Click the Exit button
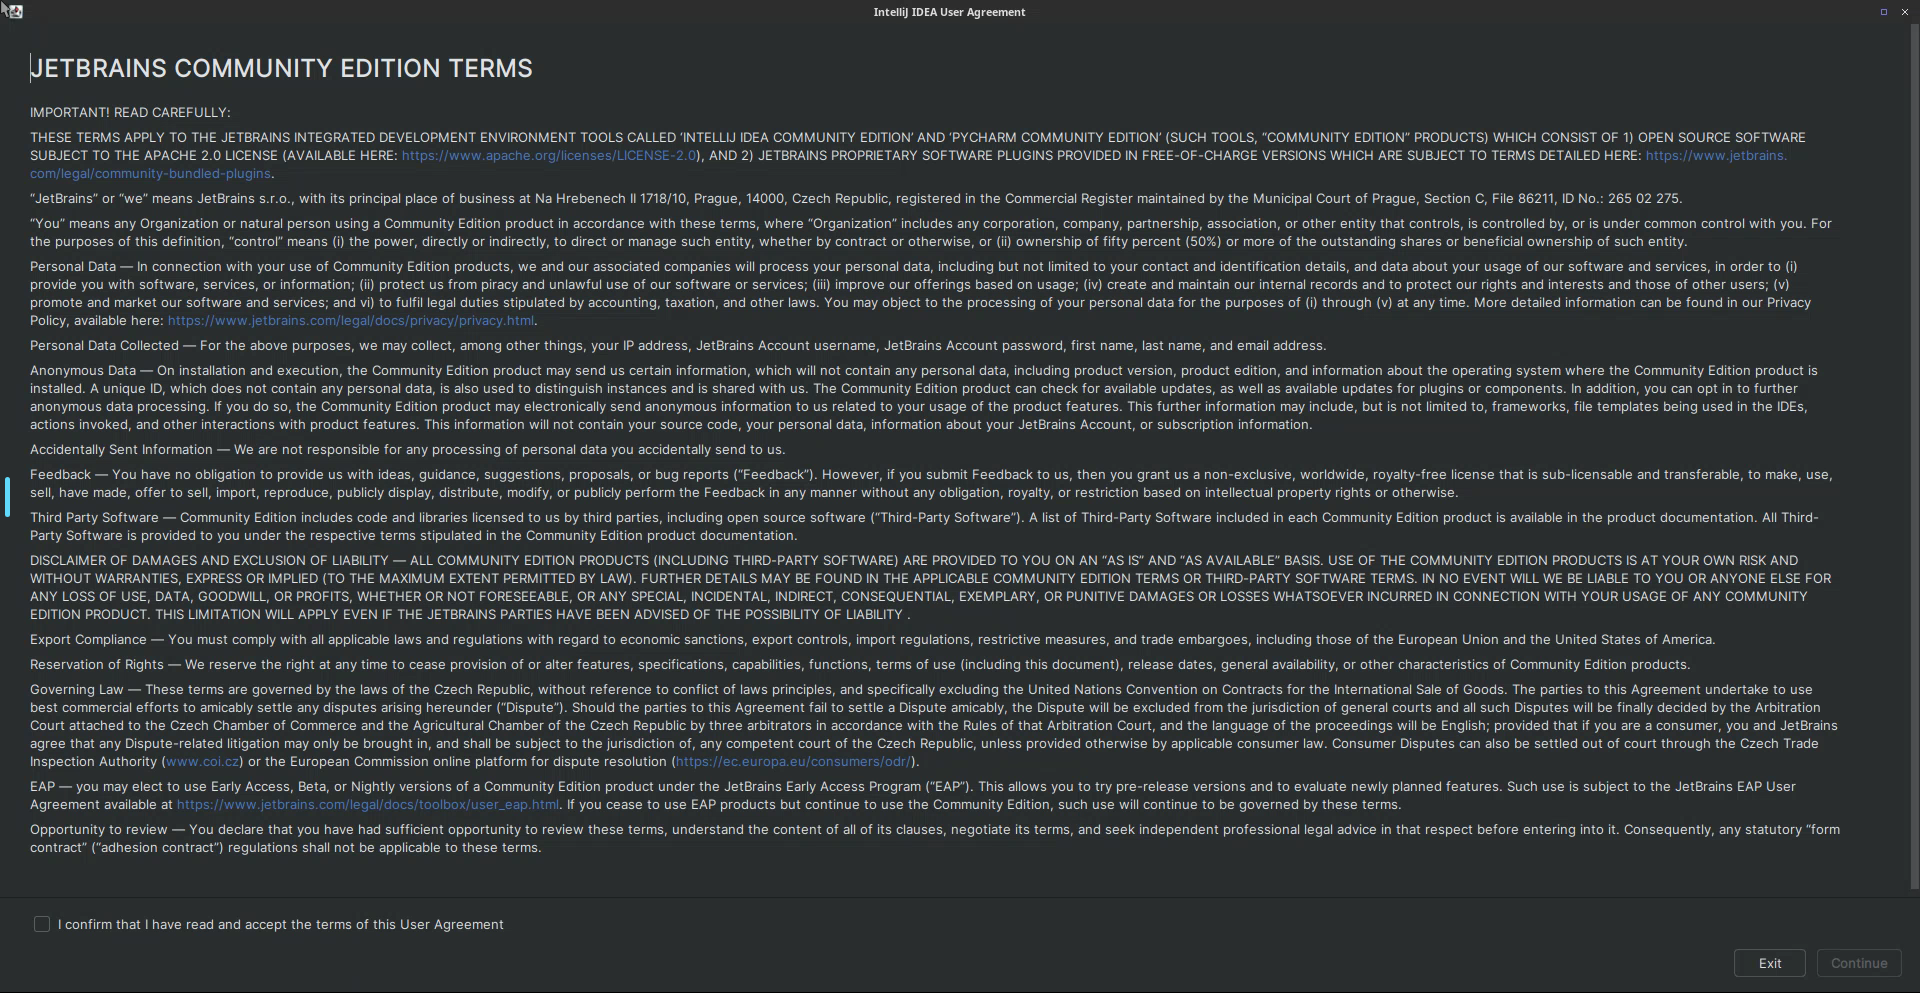 coord(1769,963)
